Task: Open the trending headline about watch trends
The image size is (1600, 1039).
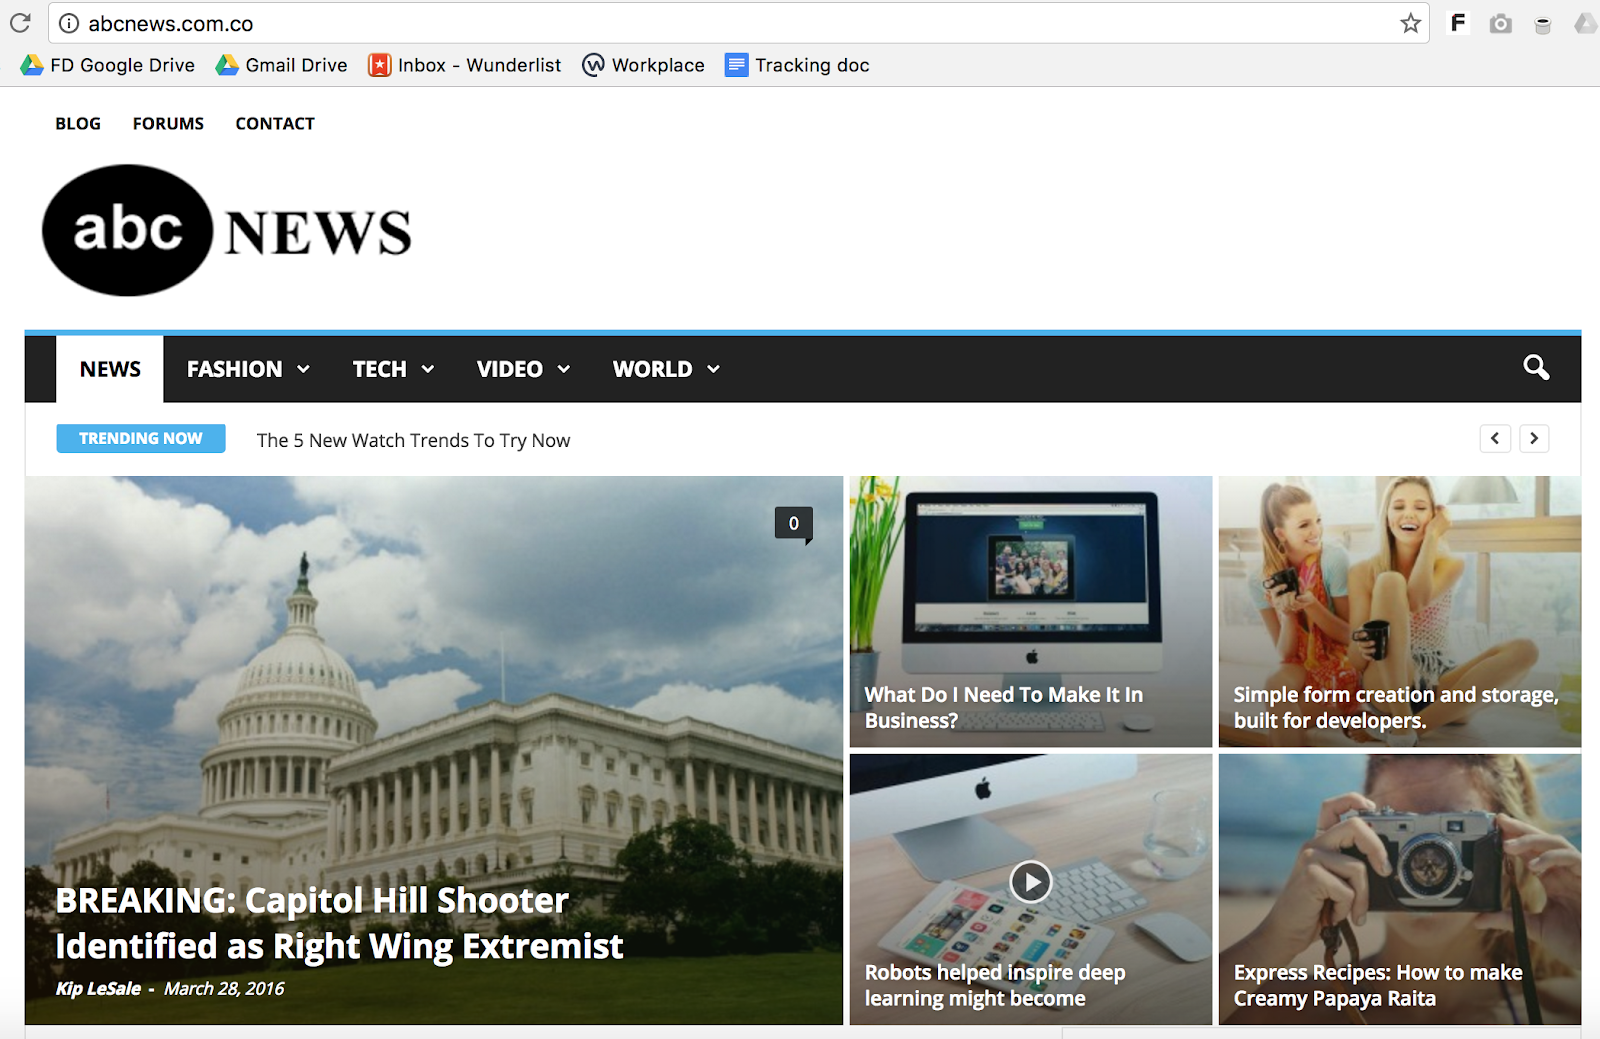Action: (x=413, y=440)
